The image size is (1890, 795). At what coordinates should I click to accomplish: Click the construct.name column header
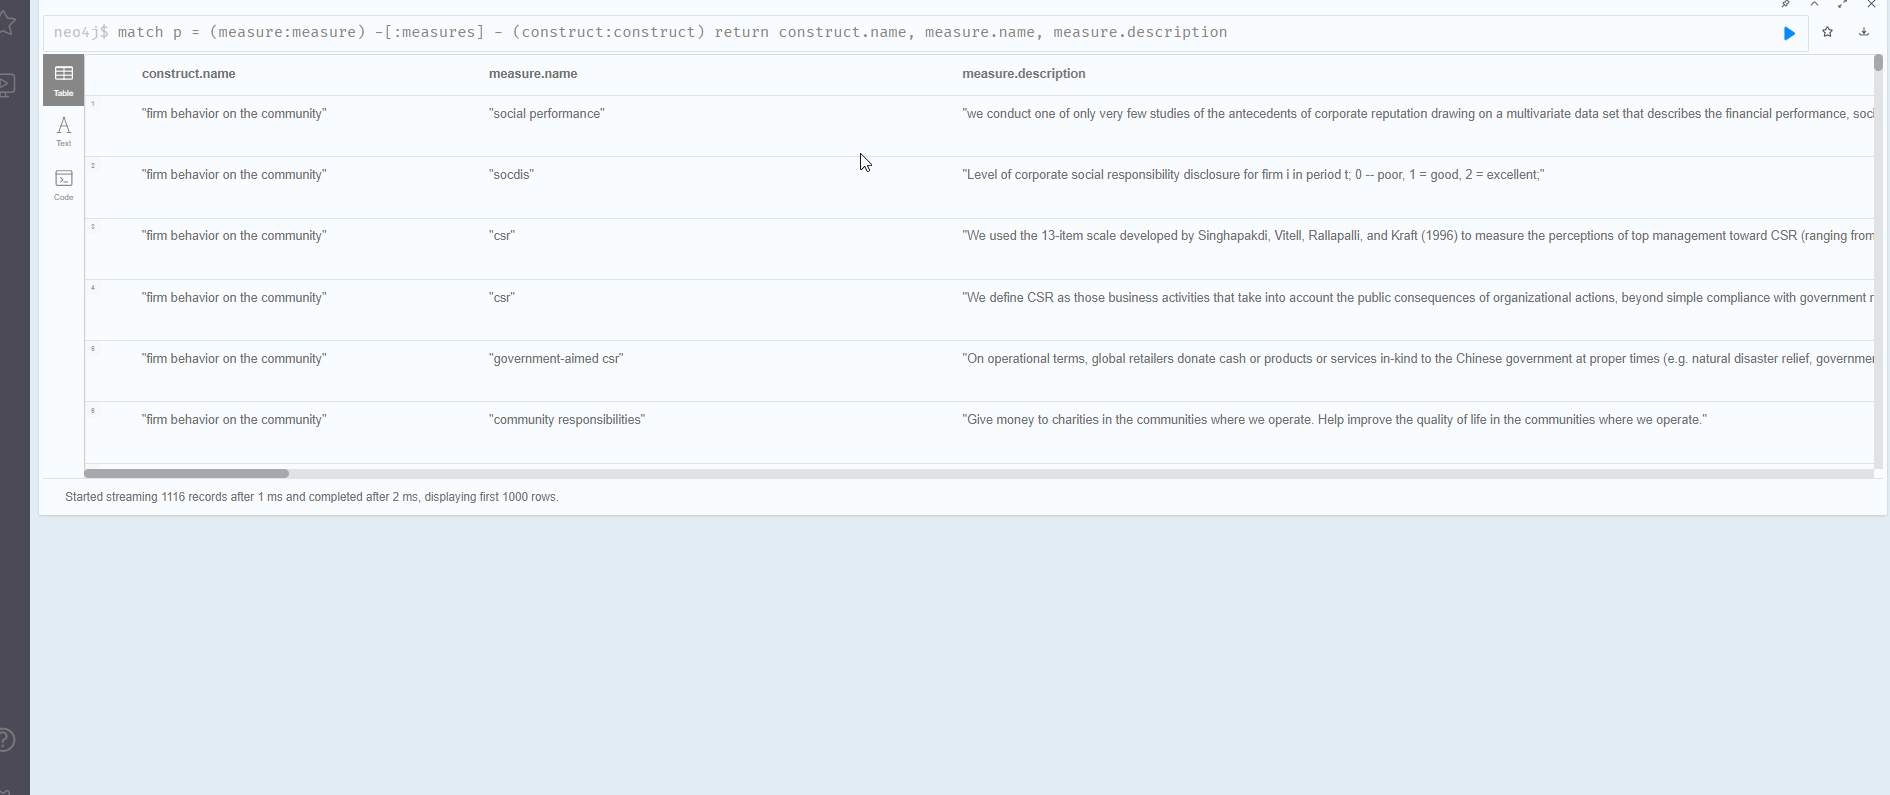coord(189,74)
